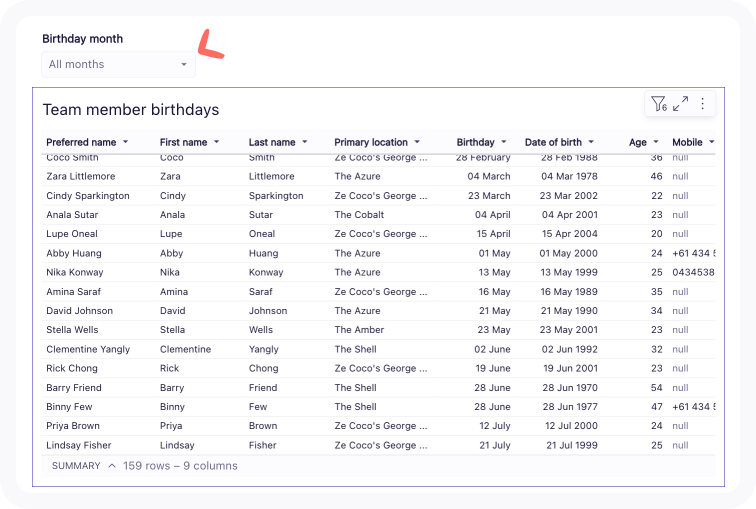The image size is (756, 509).
Task: Open Last name column dropdown arrow
Action: [x=305, y=142]
